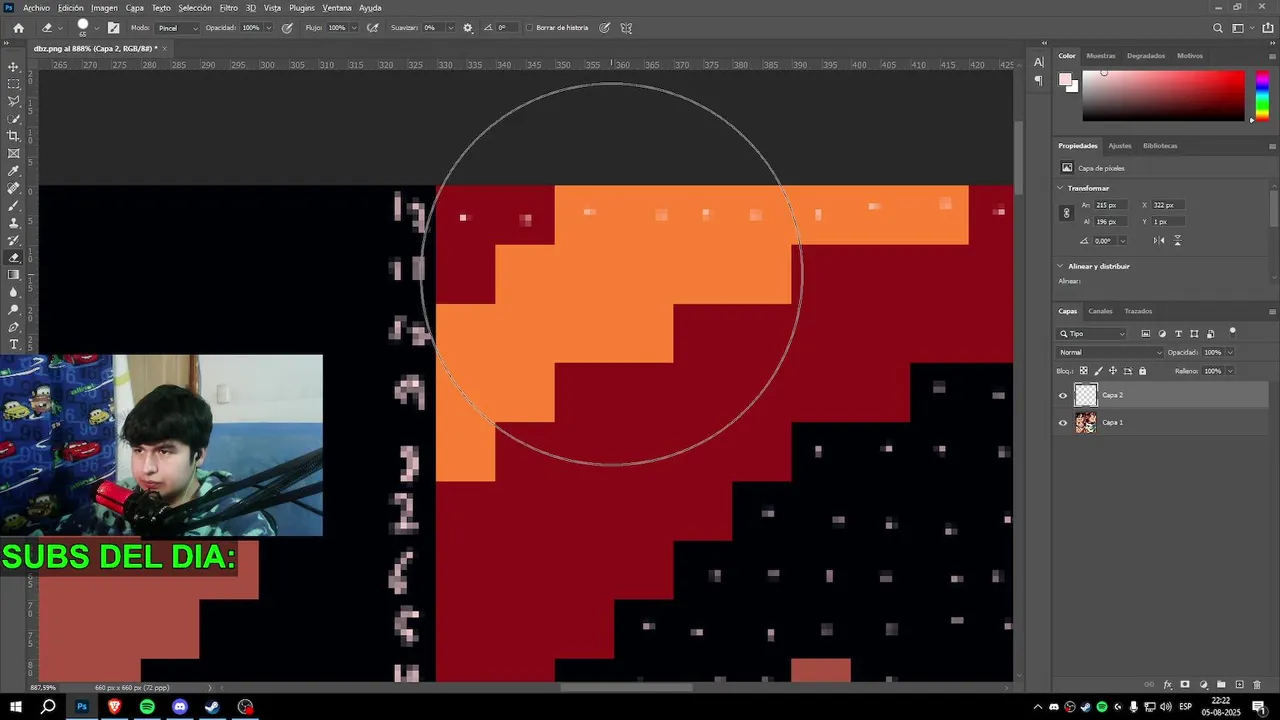
Task: Select the Pen tool
Action: (14, 327)
